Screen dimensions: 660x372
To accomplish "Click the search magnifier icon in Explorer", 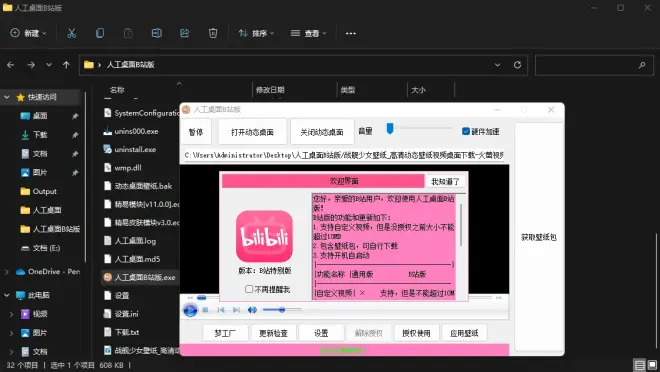I will click(x=642, y=65).
